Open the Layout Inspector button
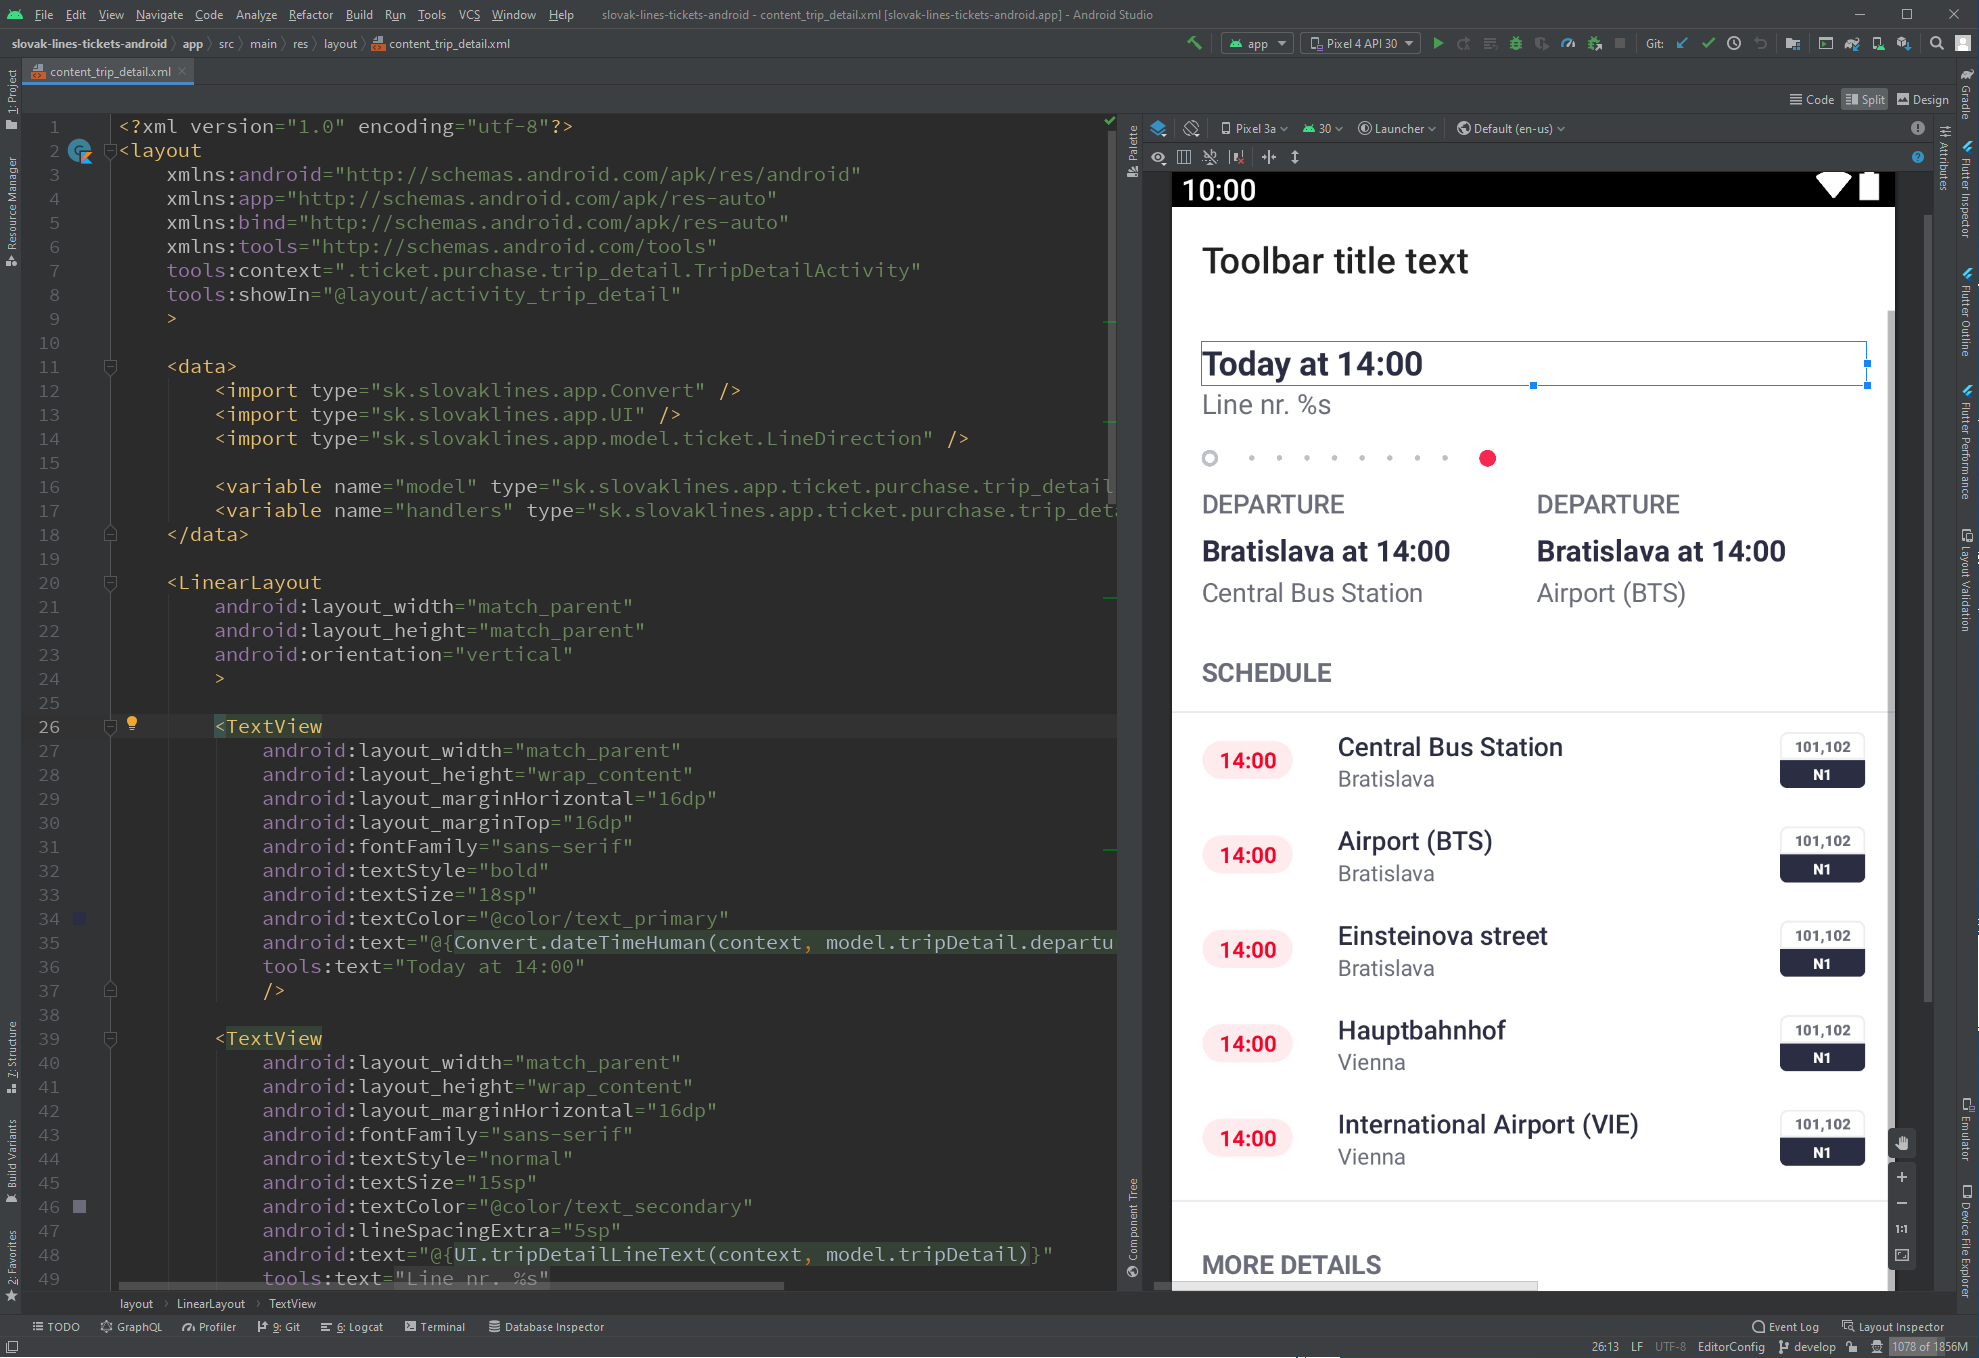This screenshot has height=1358, width=1979. (x=1893, y=1327)
